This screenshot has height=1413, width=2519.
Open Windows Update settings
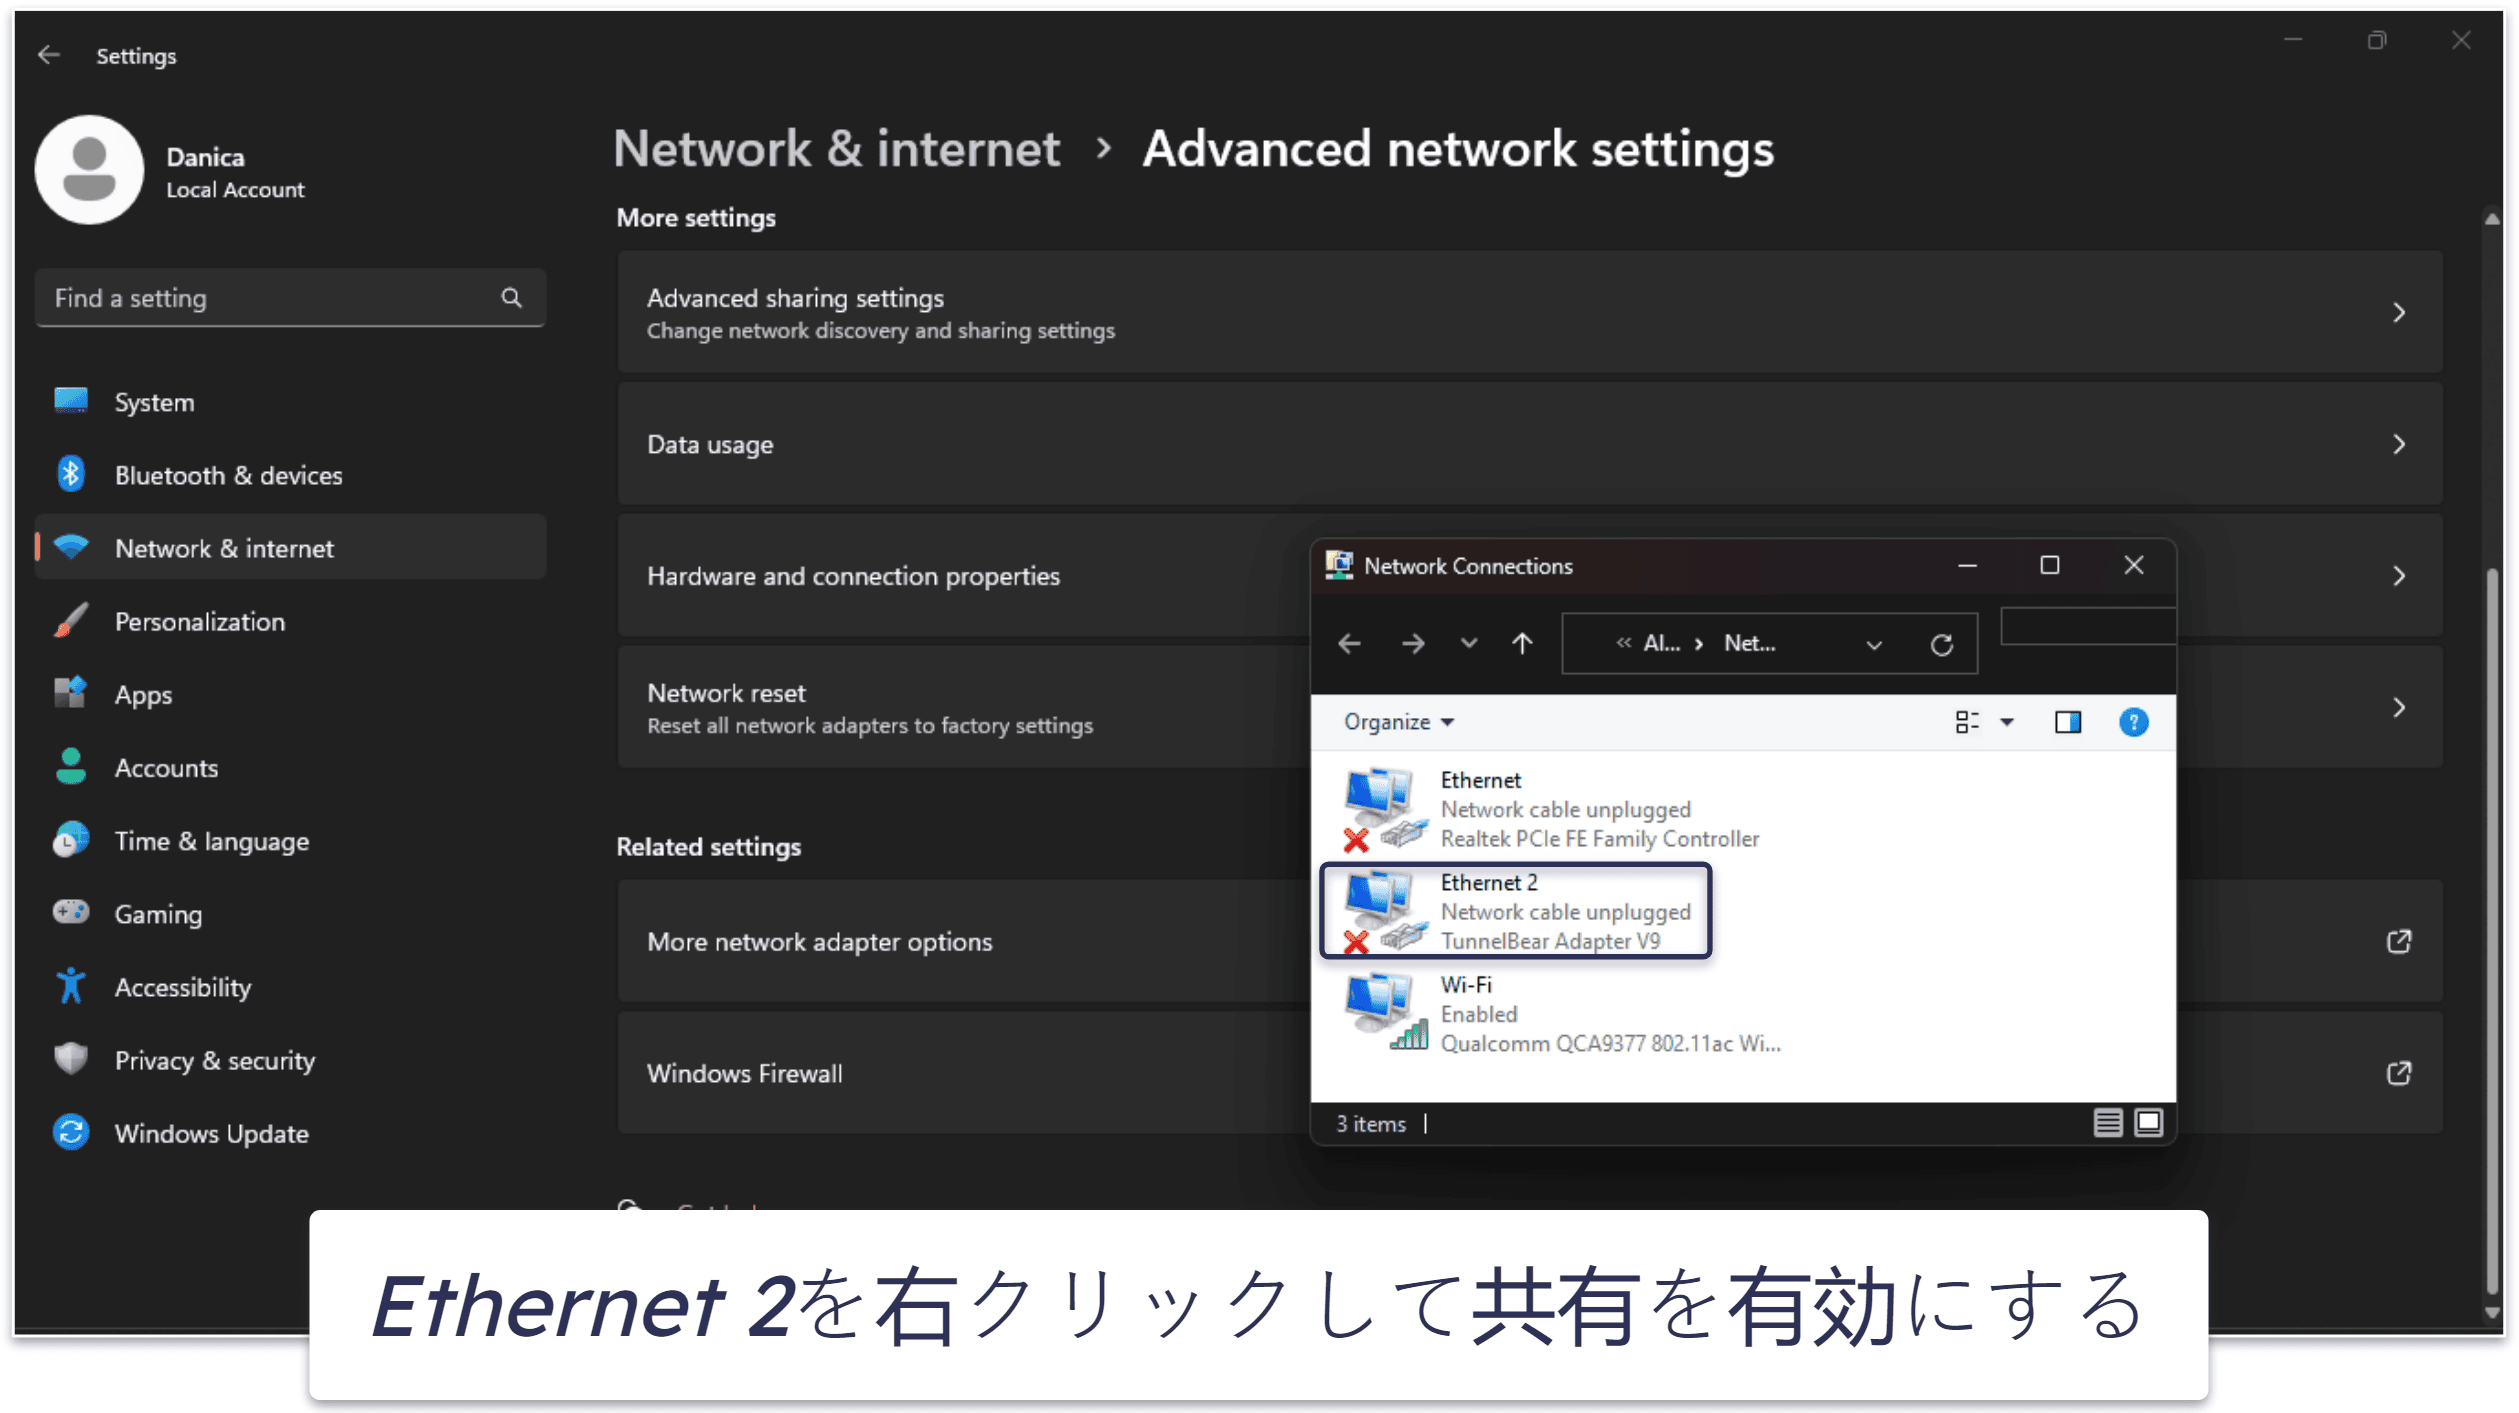click(290, 1132)
